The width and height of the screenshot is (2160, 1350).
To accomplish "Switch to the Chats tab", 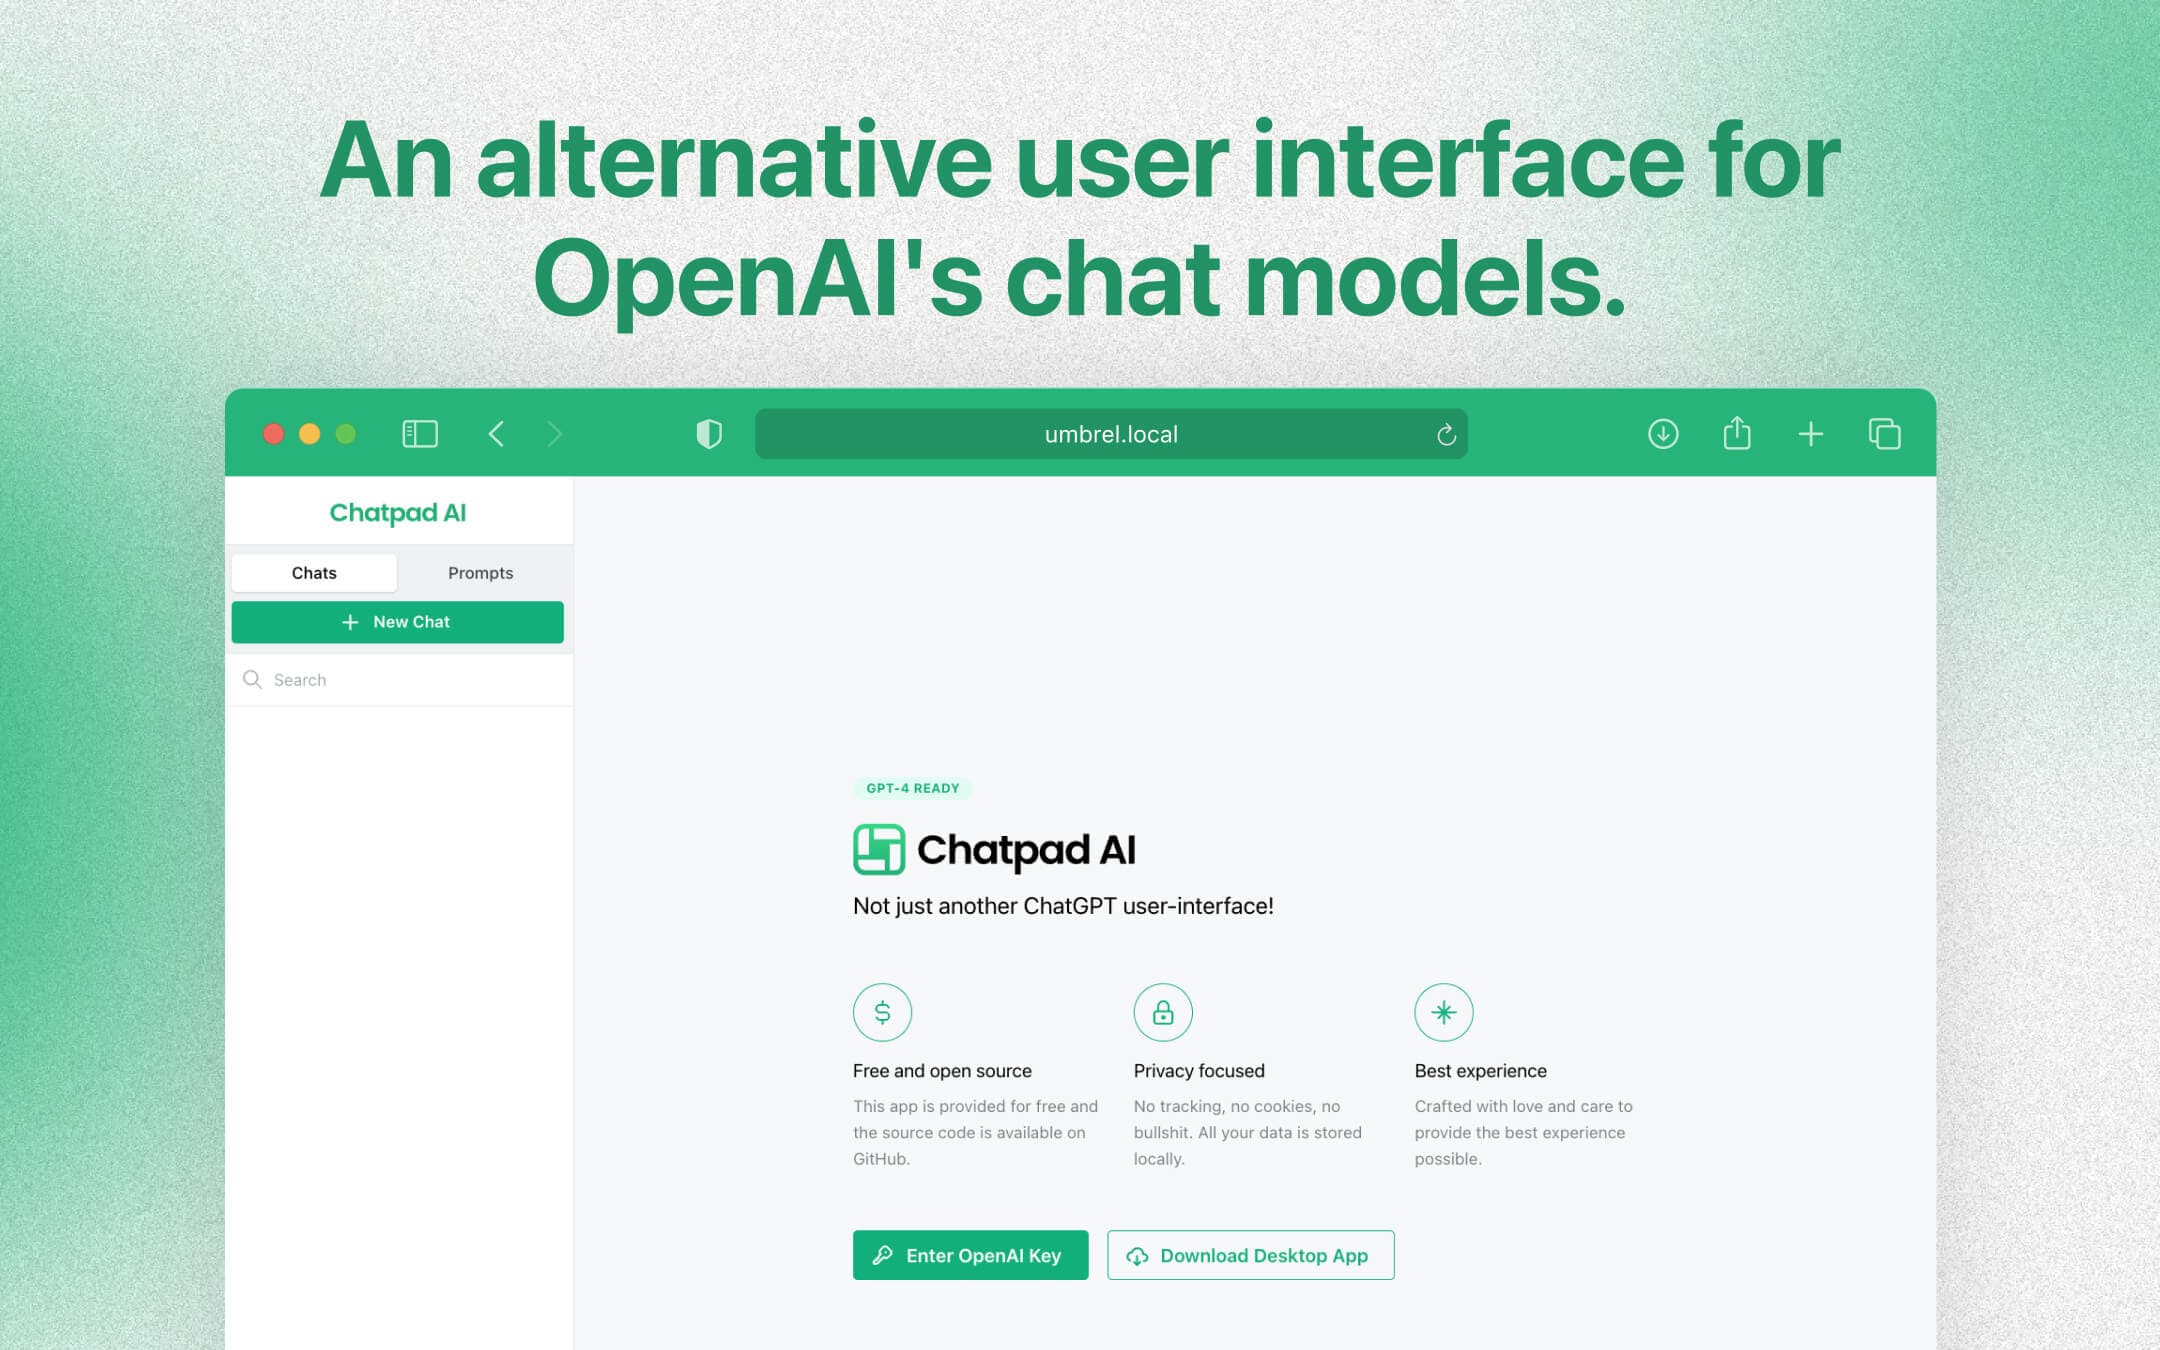I will [313, 571].
